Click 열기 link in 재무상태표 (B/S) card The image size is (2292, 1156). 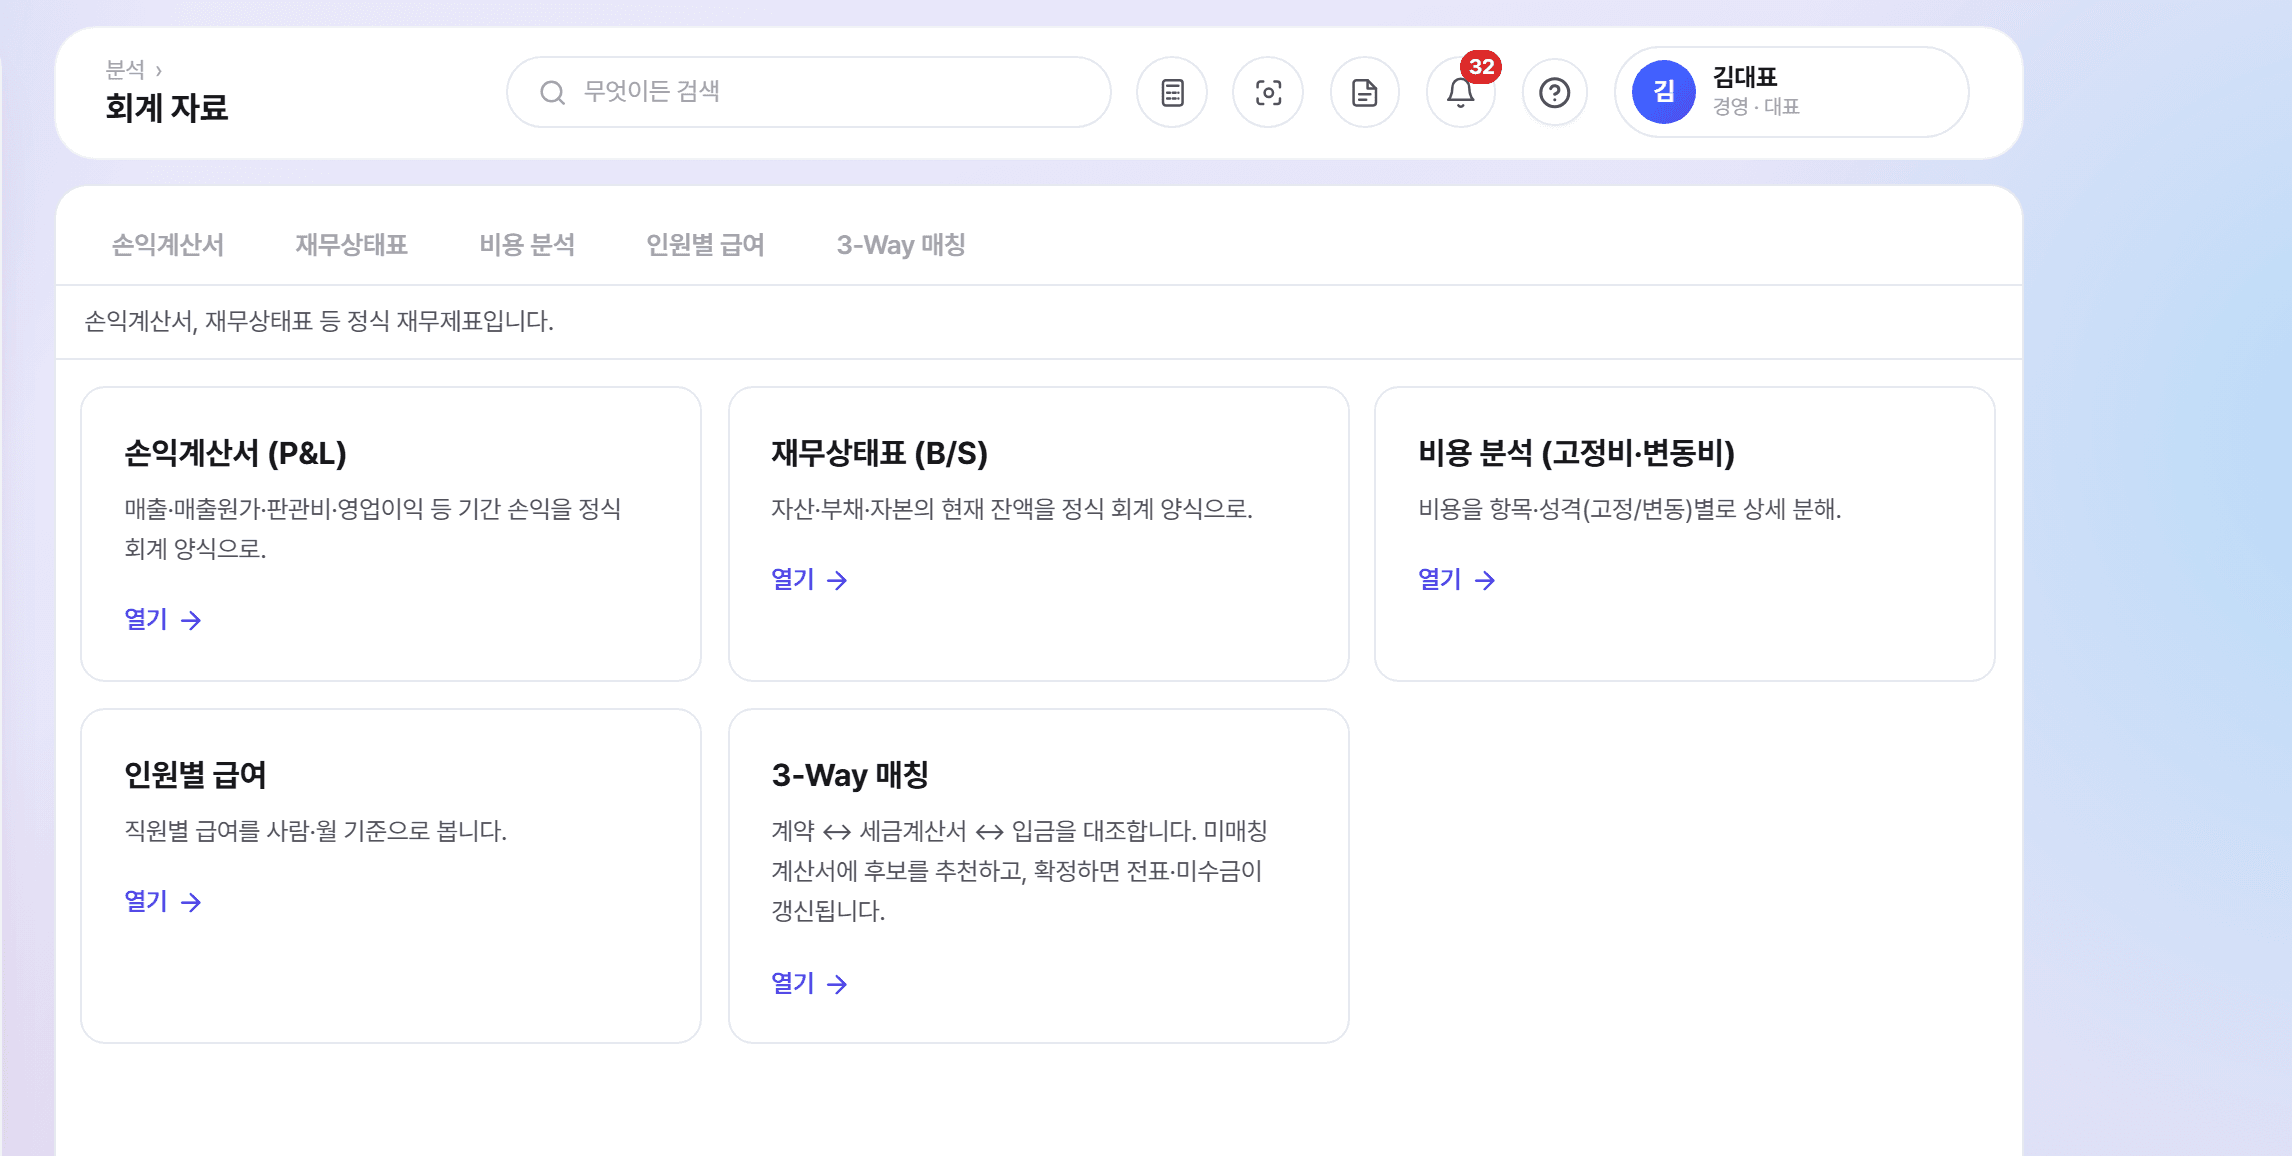coord(810,580)
